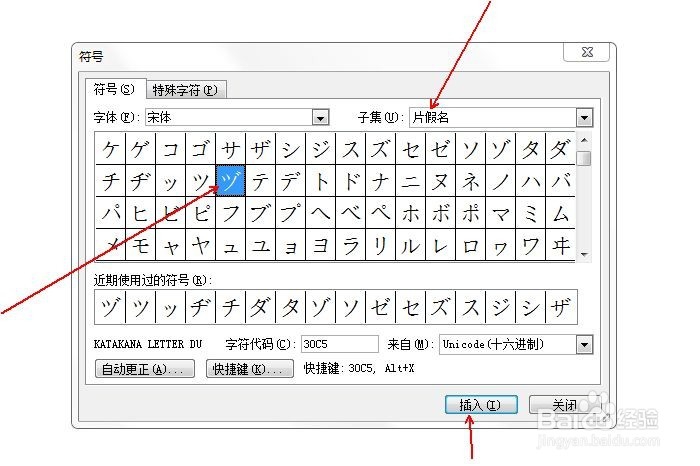Click the symbol grid scrollbar down arrow
700x466 pixels.
pos(584,255)
